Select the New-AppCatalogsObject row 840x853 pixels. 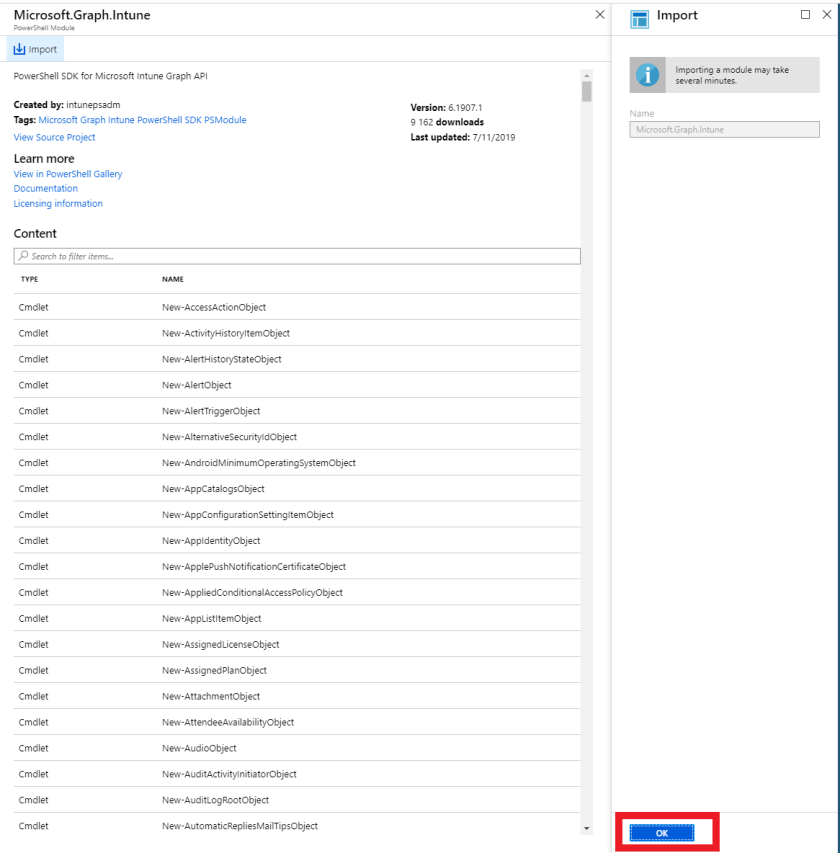[x=297, y=489]
